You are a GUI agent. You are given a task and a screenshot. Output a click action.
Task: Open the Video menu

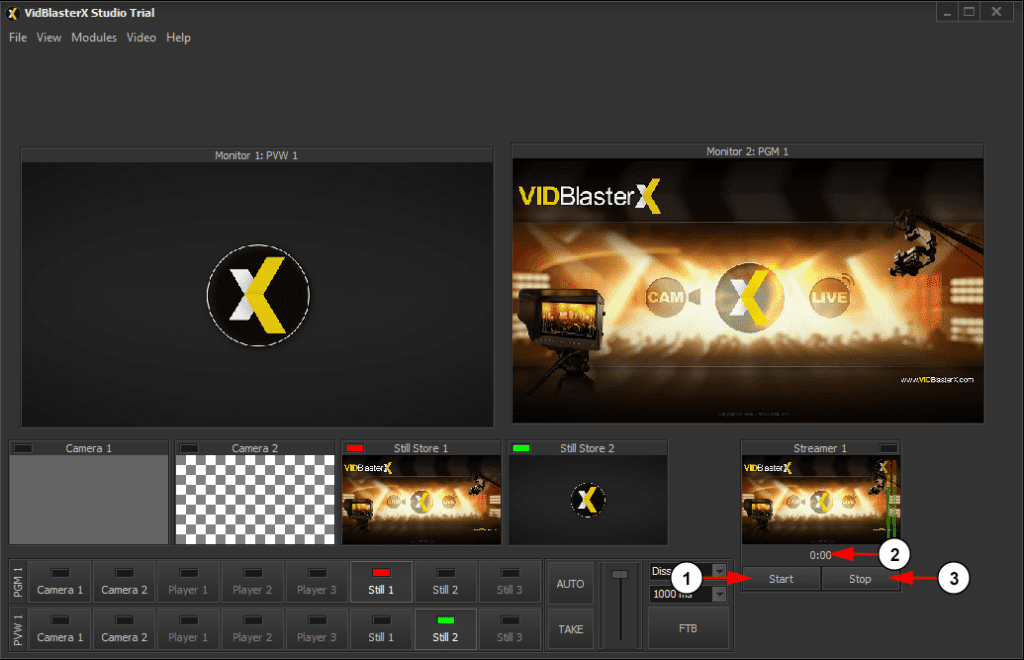click(x=141, y=38)
